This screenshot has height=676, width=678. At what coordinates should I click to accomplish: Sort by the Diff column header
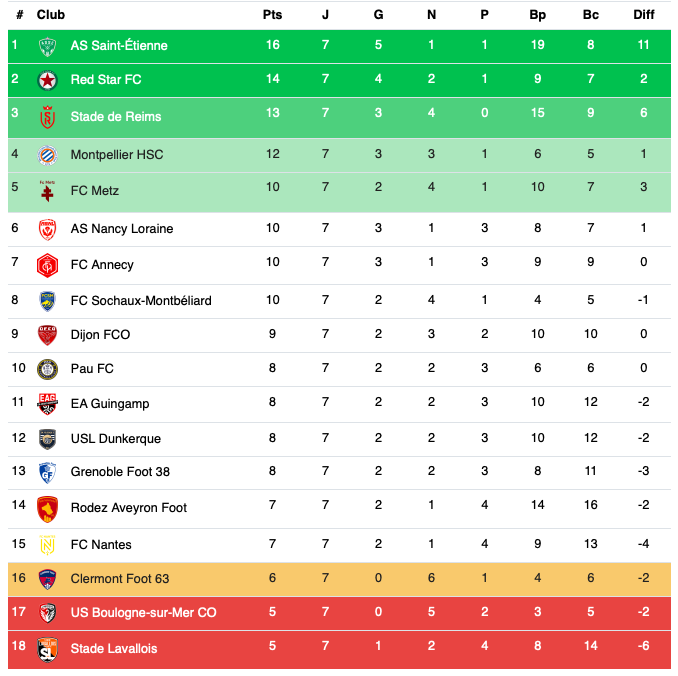coord(643,15)
